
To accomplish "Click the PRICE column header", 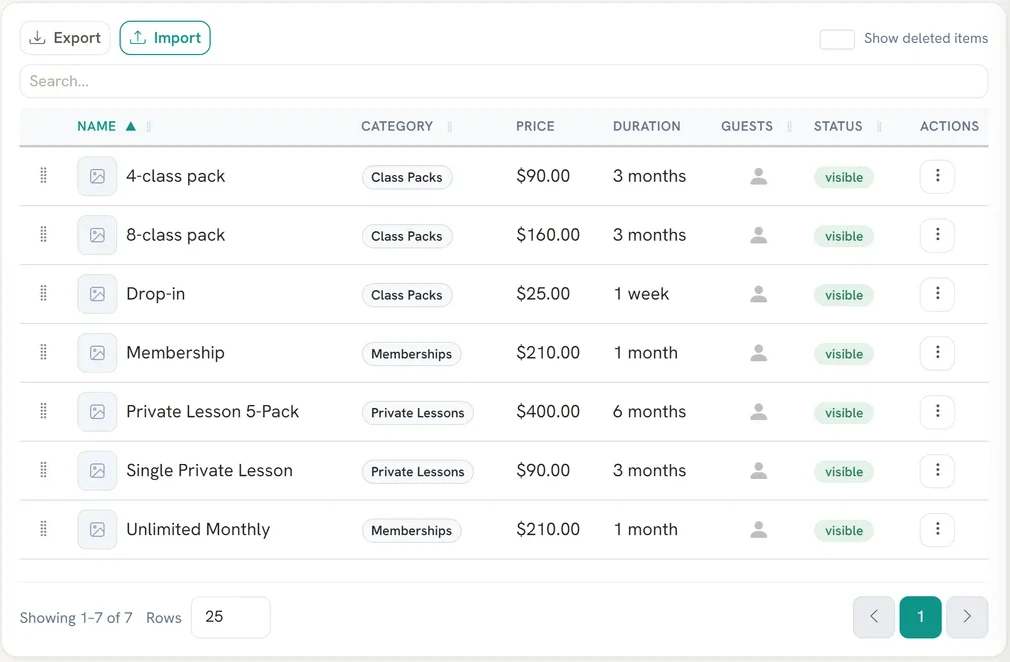I will [x=535, y=126].
